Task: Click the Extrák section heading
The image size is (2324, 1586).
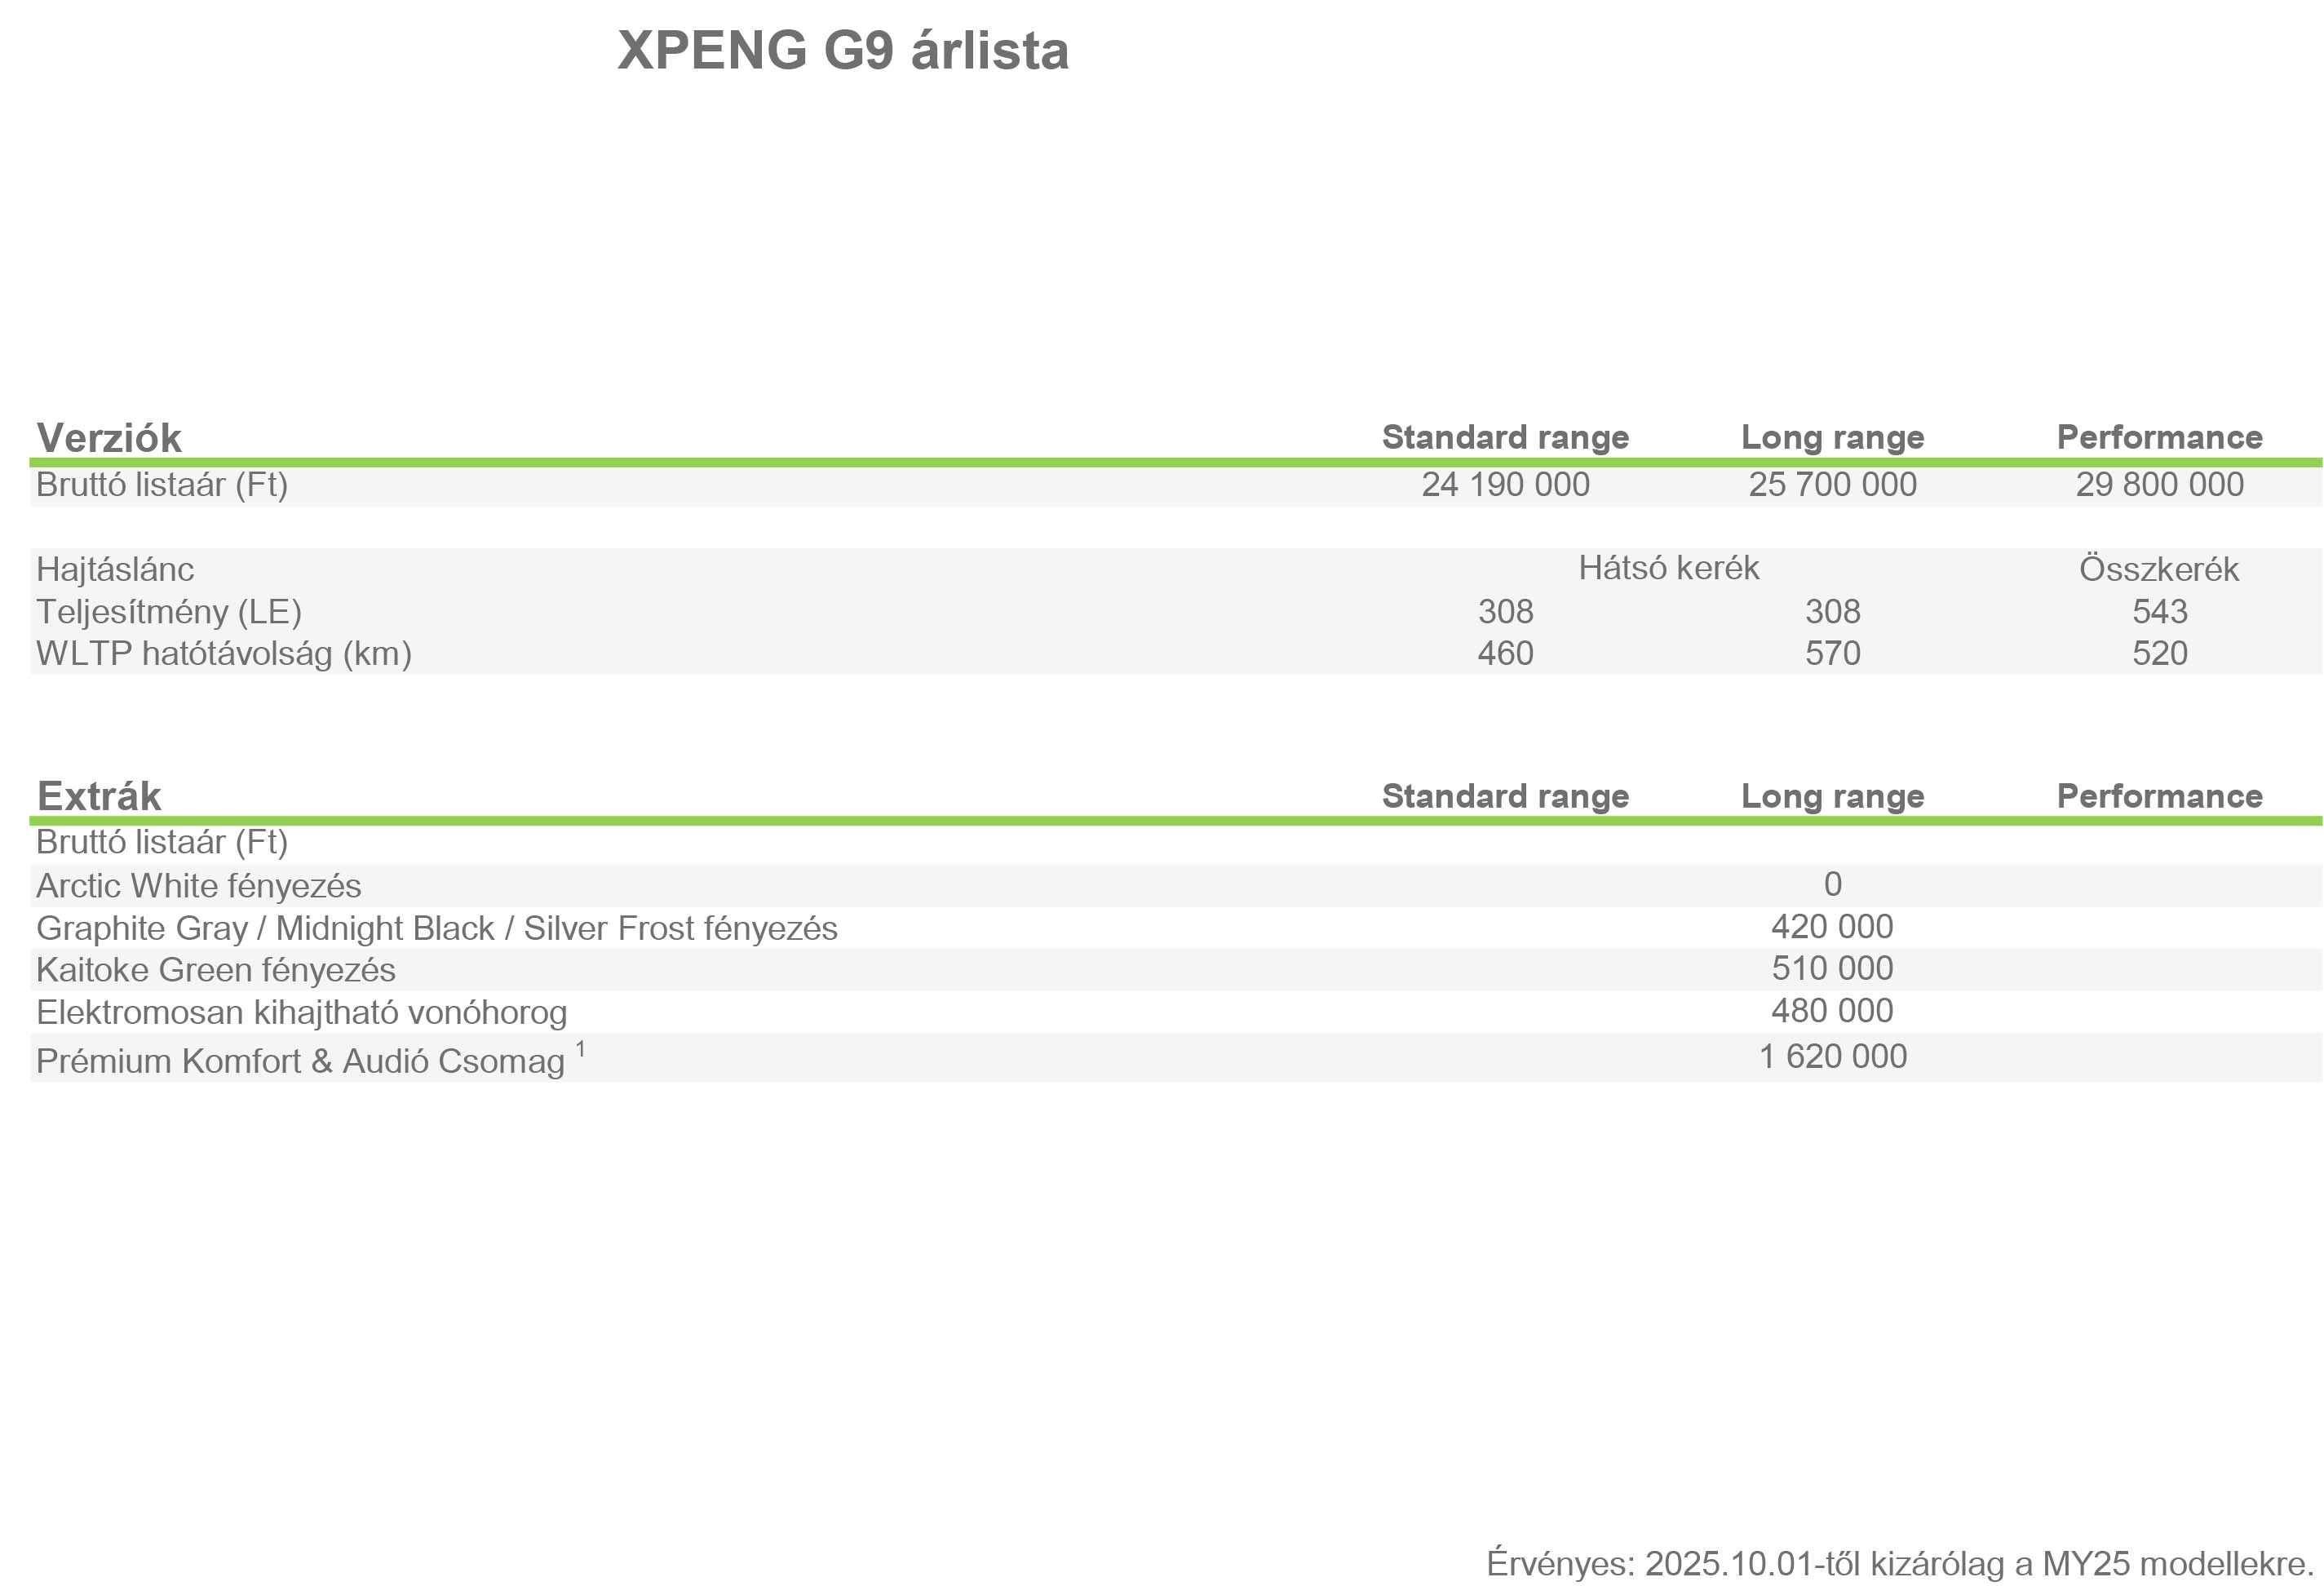Action: pos(99,796)
